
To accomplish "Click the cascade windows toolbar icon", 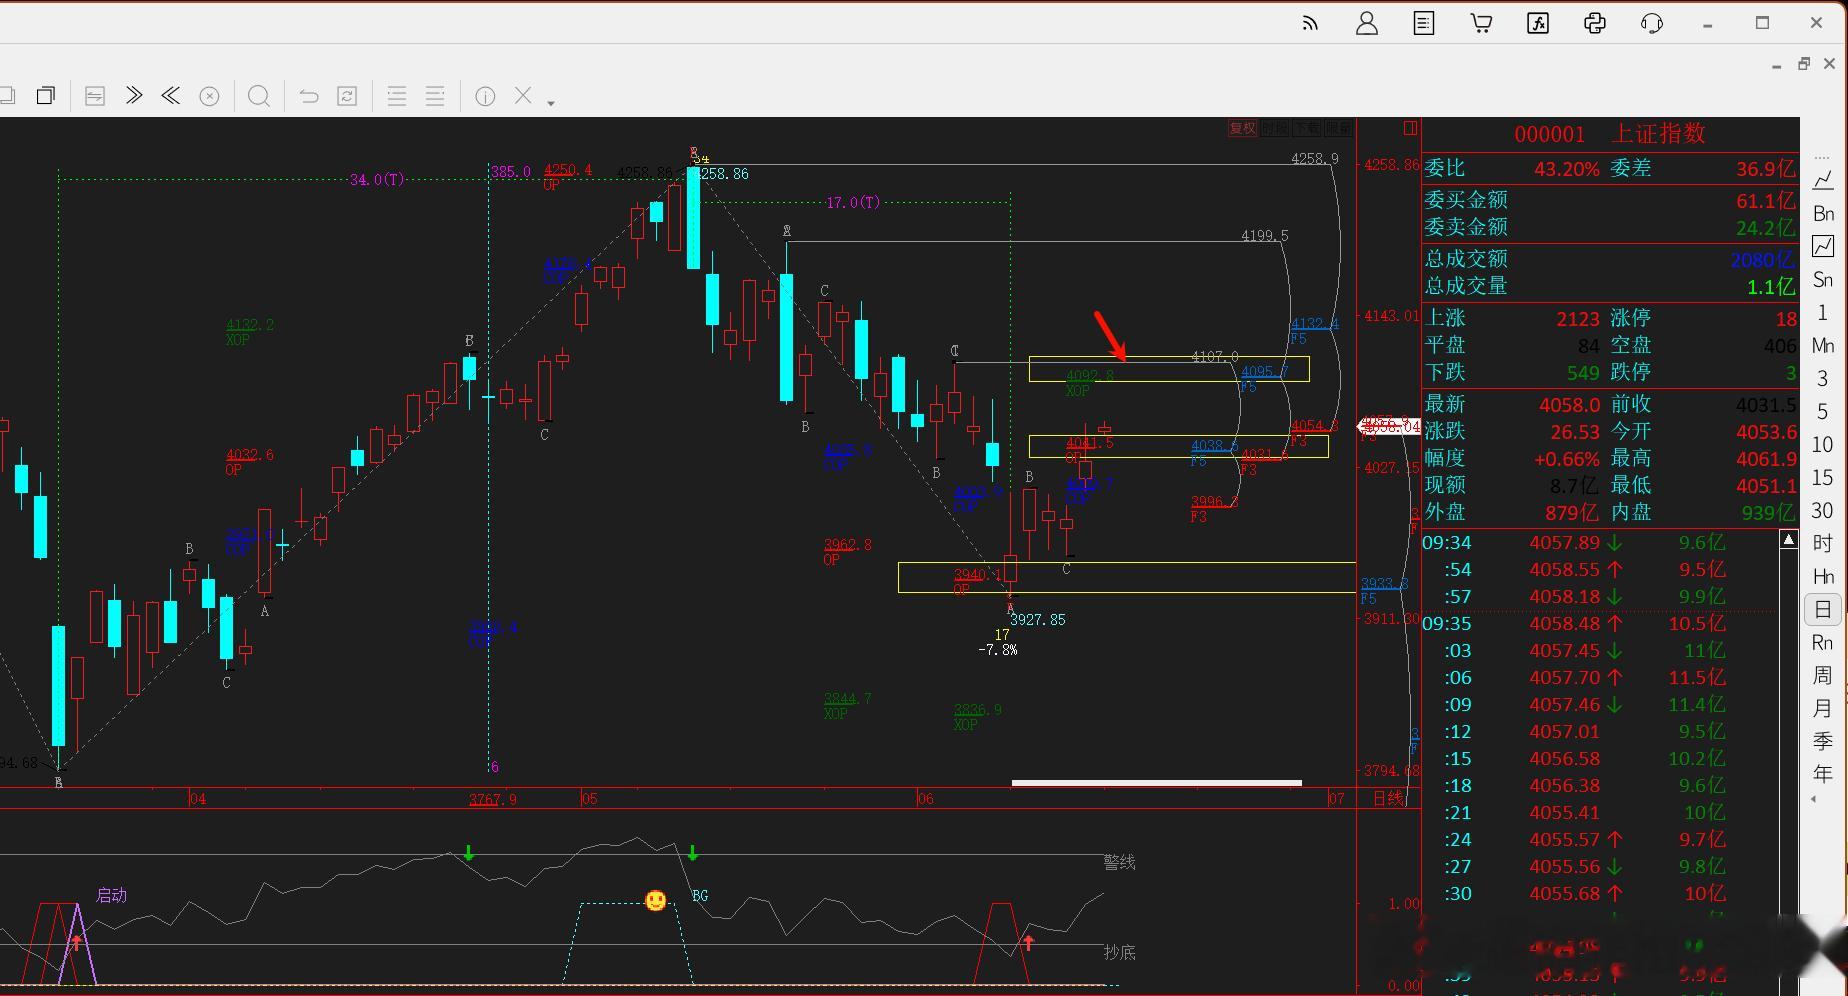I will point(46,96).
